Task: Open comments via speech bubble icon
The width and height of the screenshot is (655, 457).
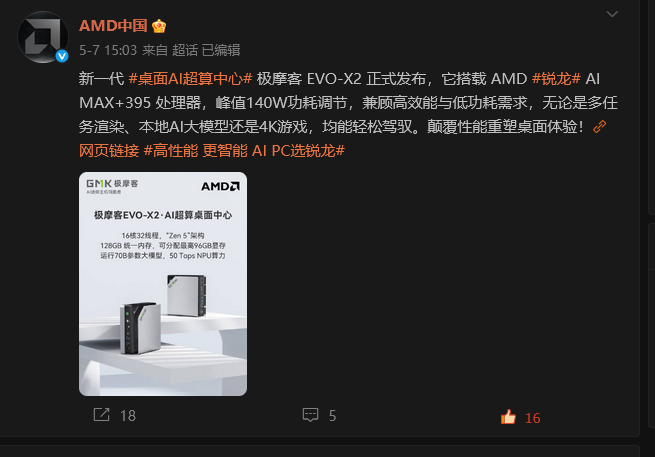Action: [x=310, y=415]
